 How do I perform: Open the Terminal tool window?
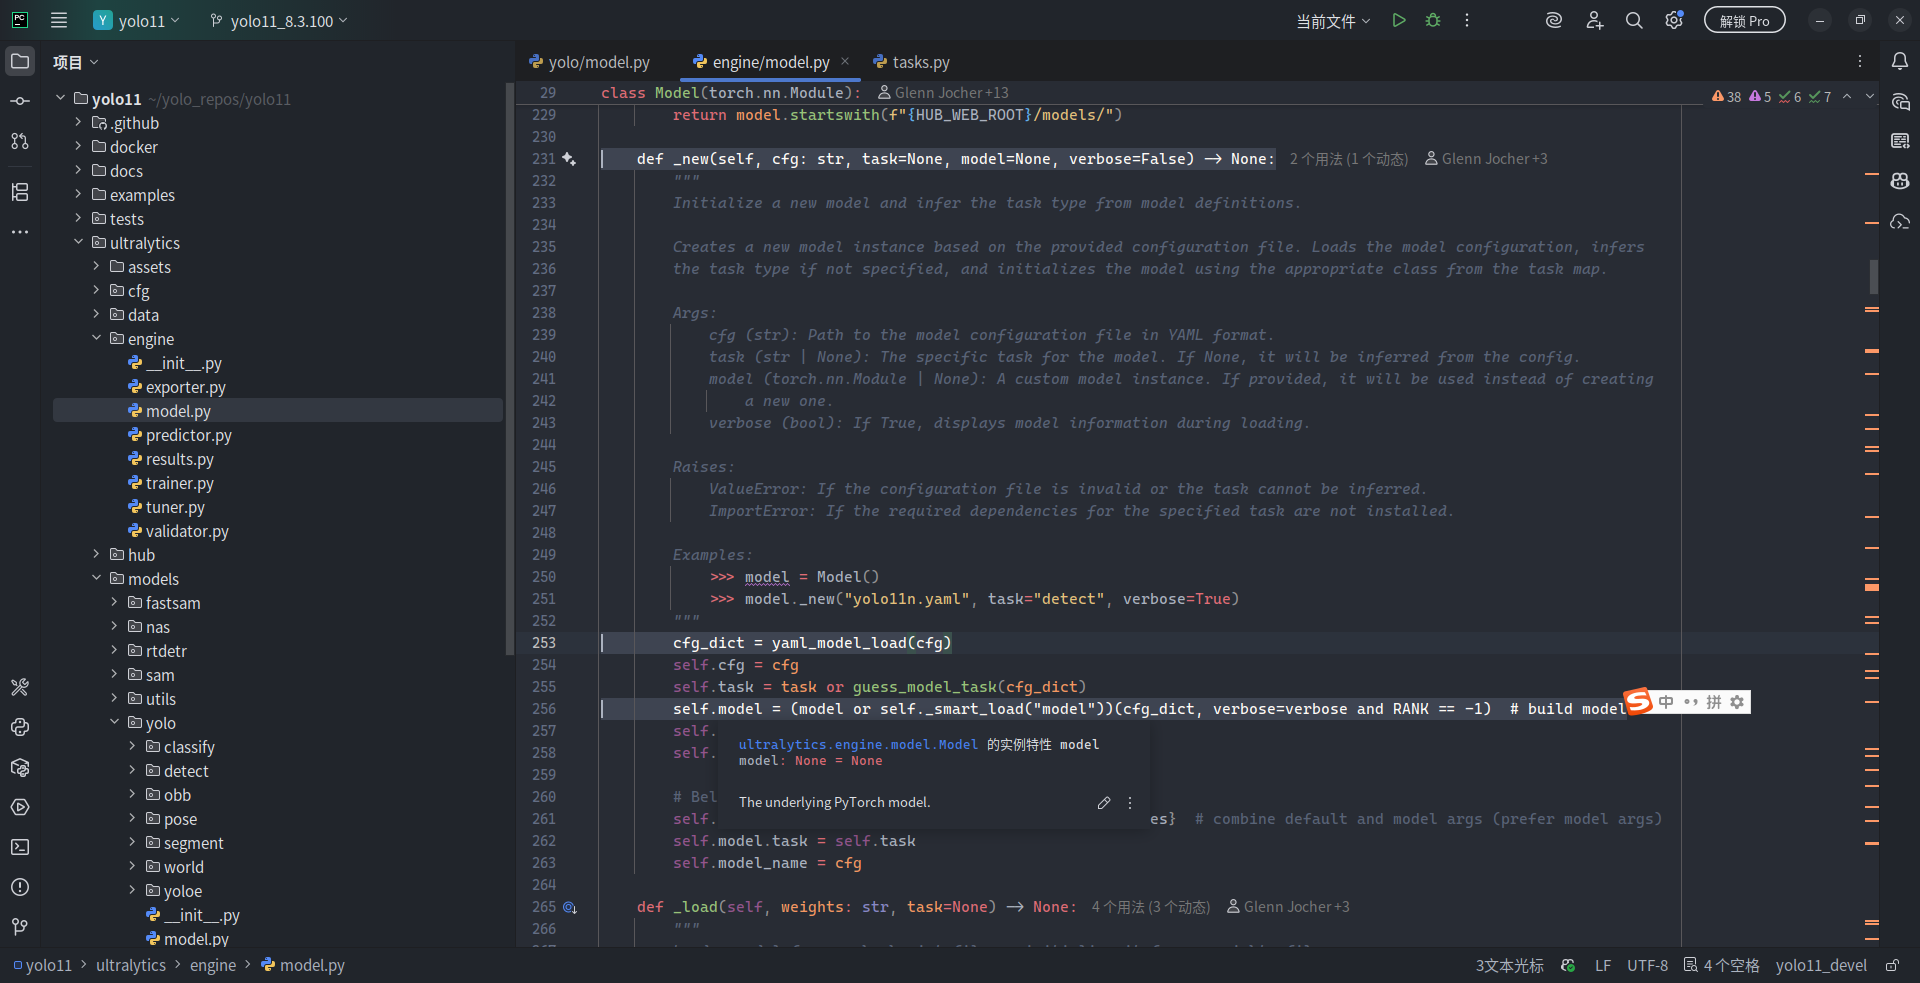coord(20,847)
